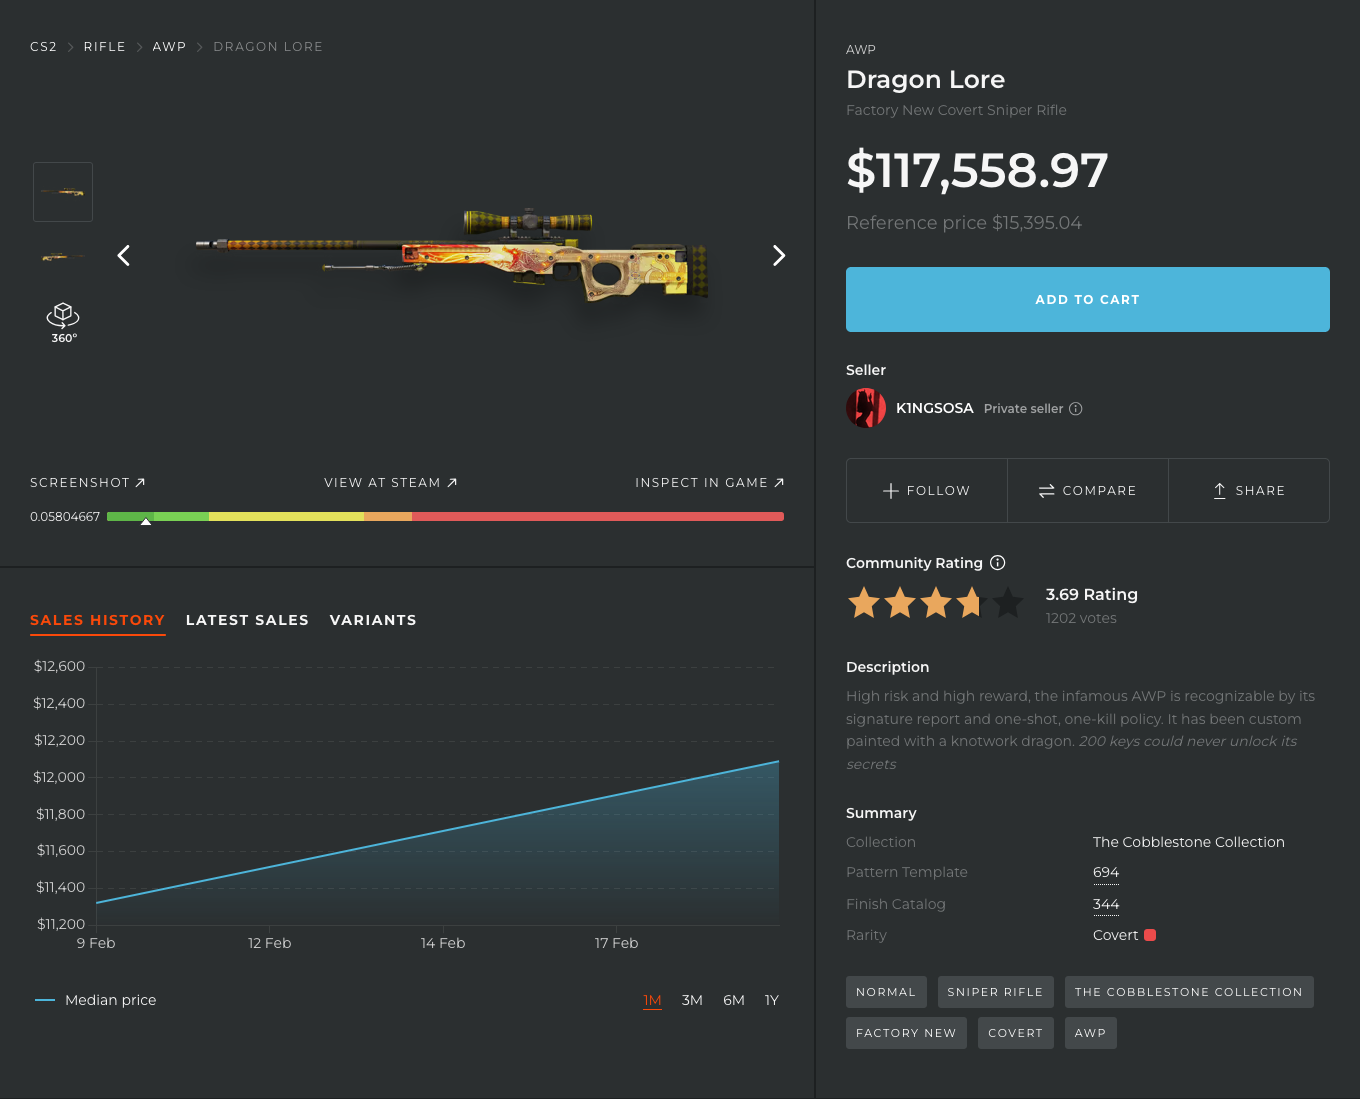Open Screenshot link
Viewport: 1360px width, 1099px height.
coord(88,483)
